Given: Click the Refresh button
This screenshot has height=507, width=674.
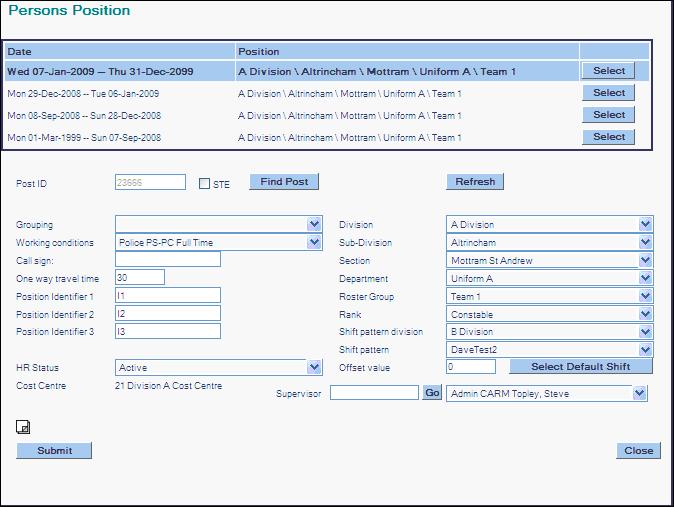Looking at the screenshot, I should pos(474,182).
